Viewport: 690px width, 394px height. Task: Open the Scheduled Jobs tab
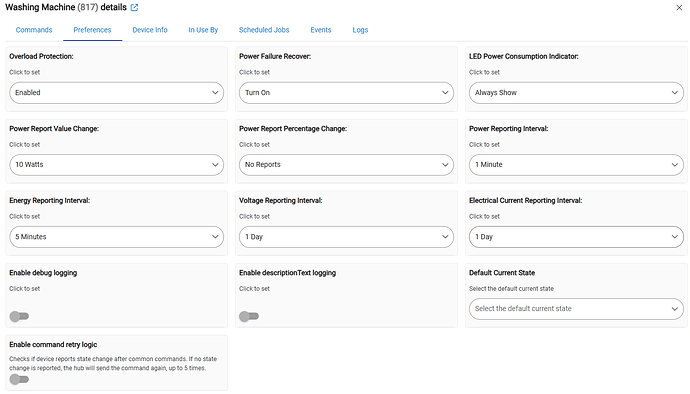[x=264, y=30]
